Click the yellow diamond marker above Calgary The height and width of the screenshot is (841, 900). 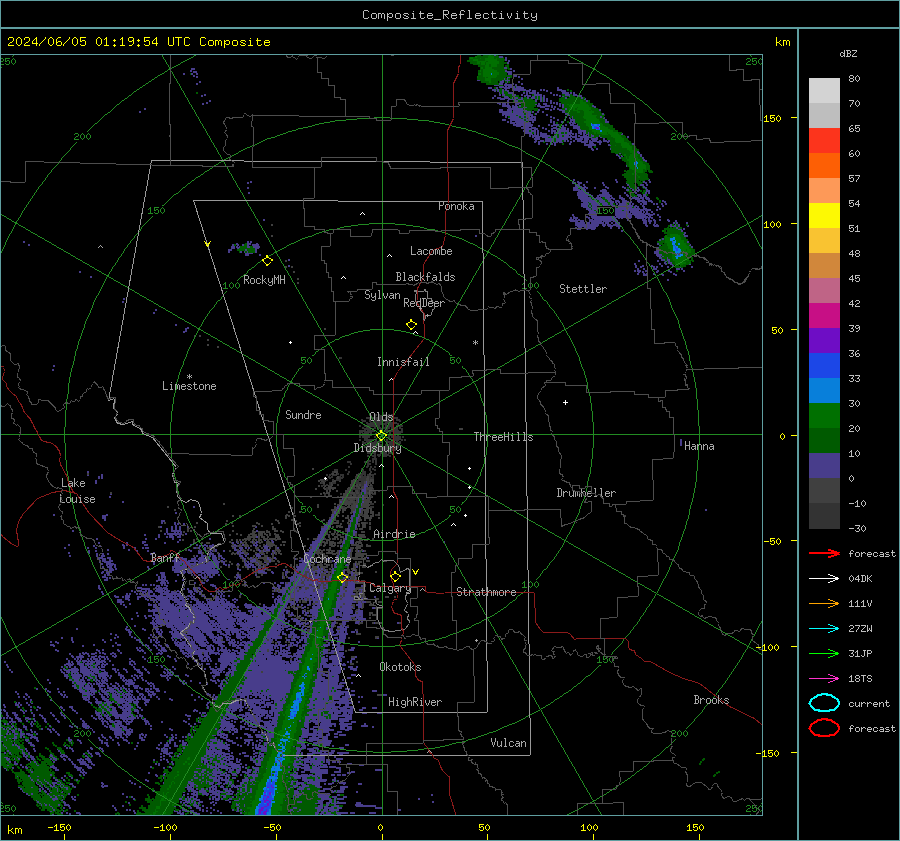[x=395, y=576]
